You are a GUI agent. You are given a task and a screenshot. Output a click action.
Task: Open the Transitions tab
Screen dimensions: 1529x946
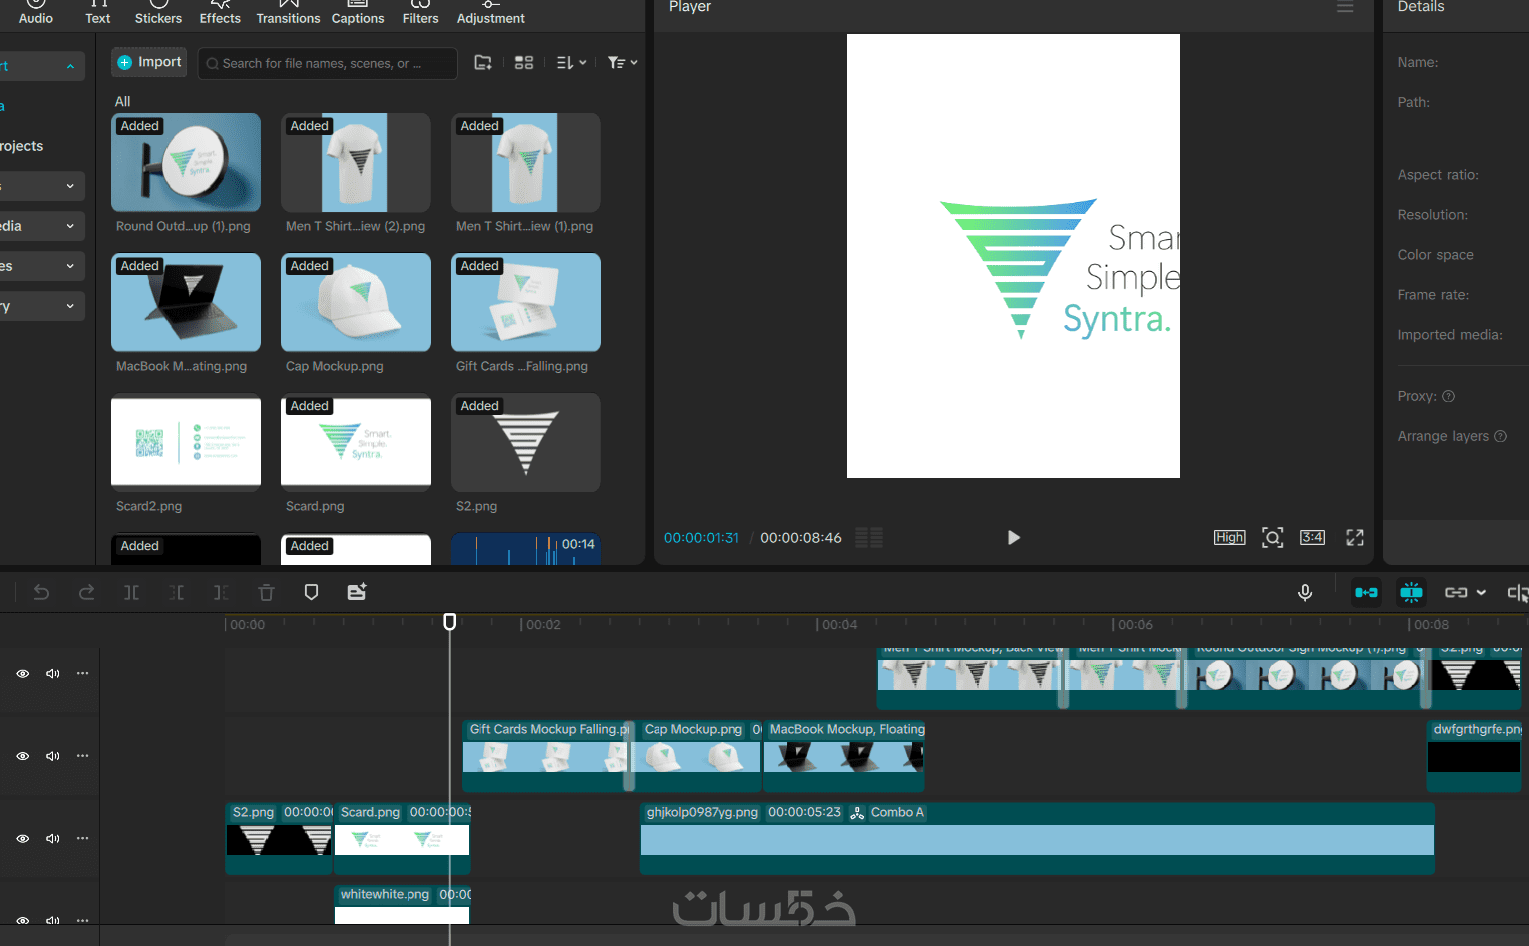click(x=288, y=13)
